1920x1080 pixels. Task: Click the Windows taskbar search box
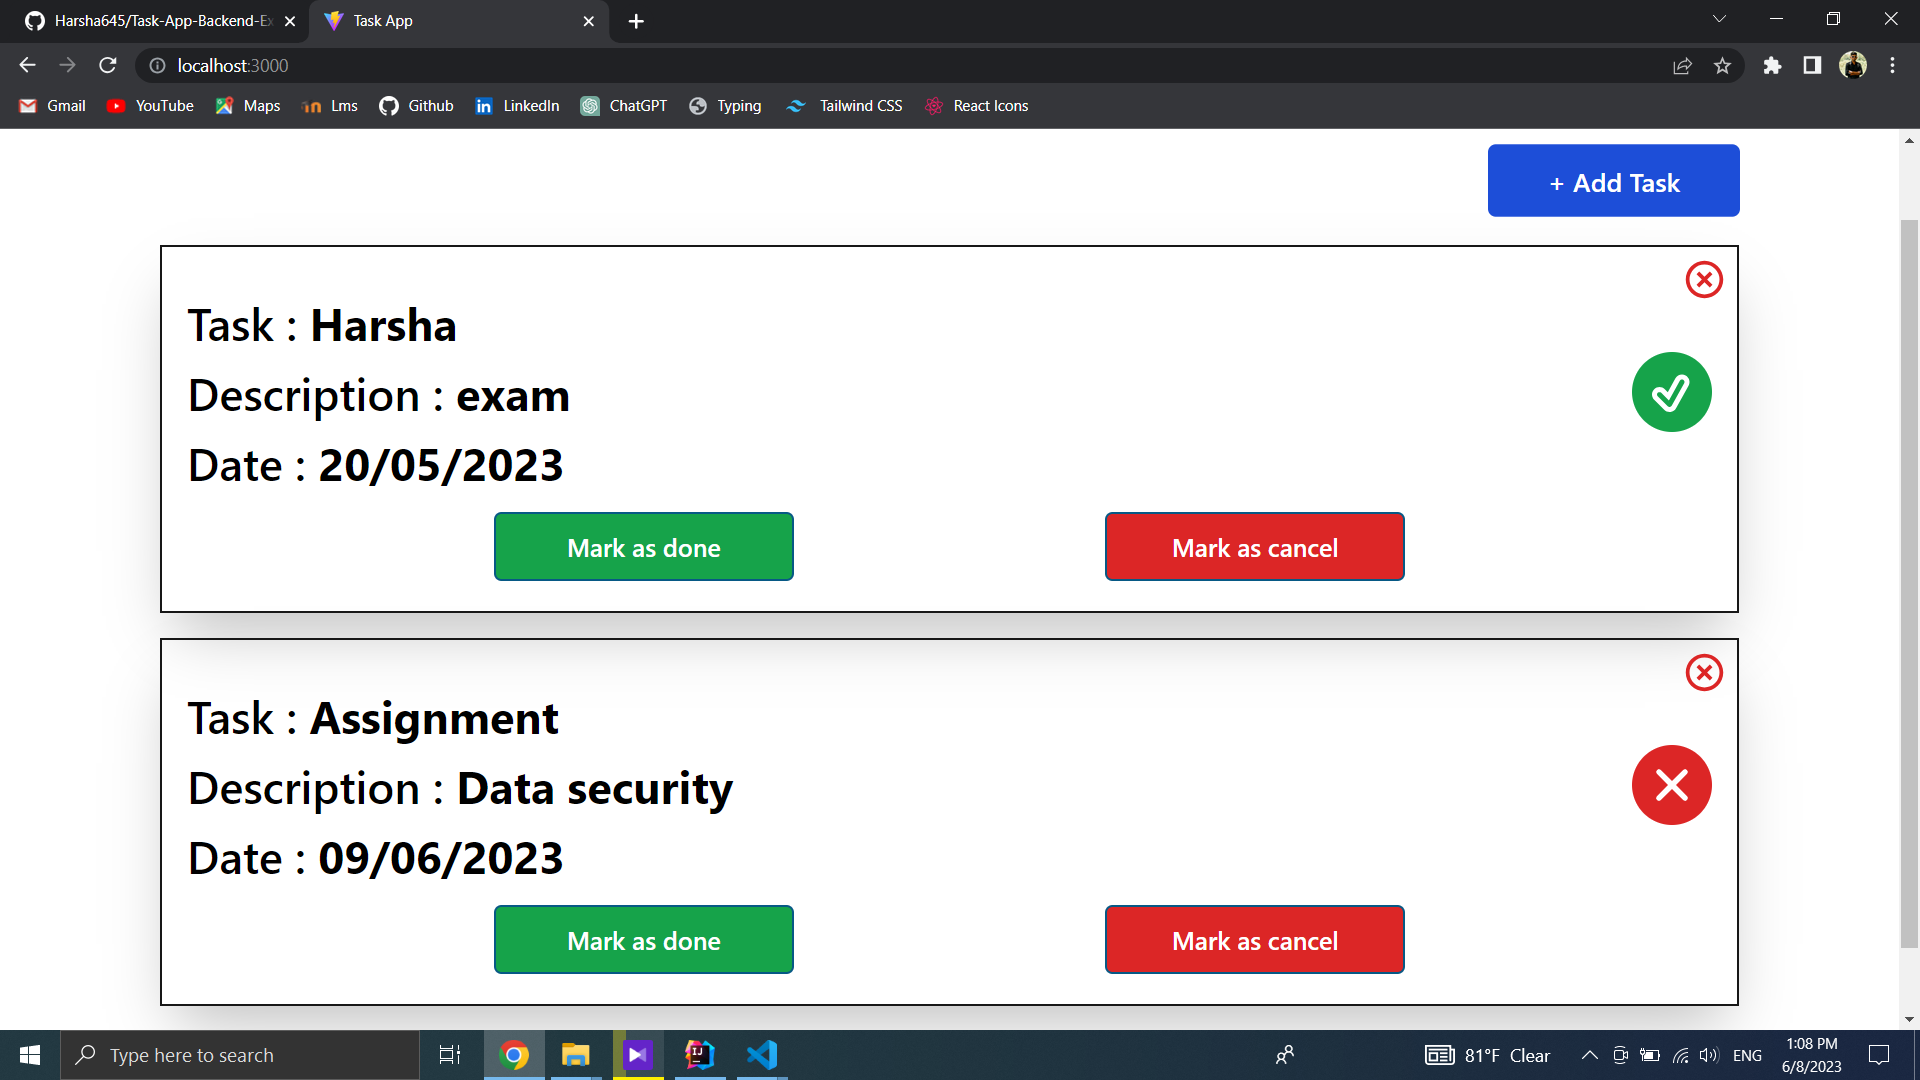click(x=240, y=1054)
